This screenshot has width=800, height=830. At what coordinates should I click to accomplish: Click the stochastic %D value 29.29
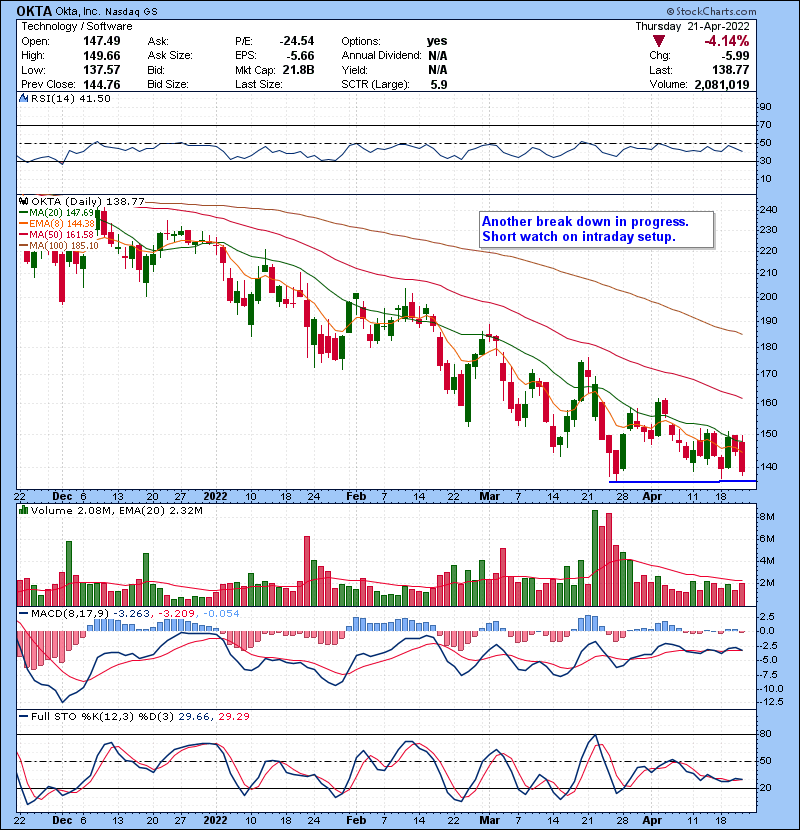233,716
